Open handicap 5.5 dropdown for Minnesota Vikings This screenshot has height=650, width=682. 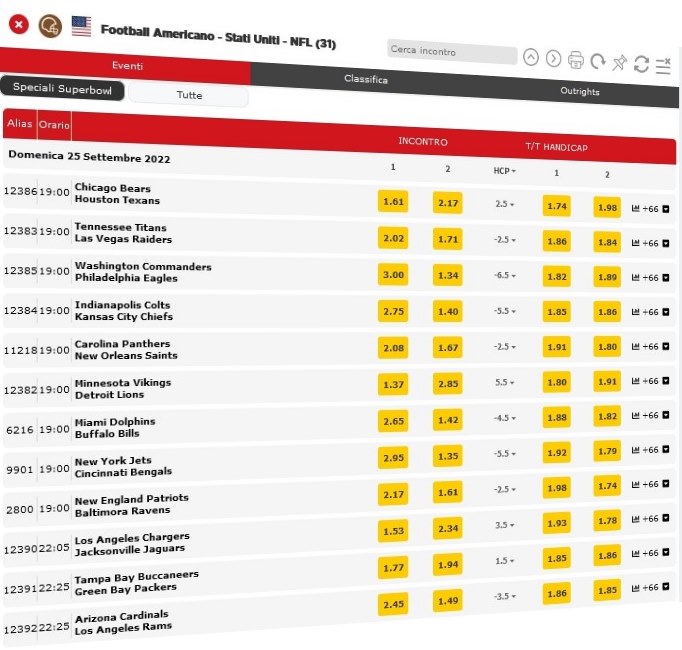pos(505,382)
